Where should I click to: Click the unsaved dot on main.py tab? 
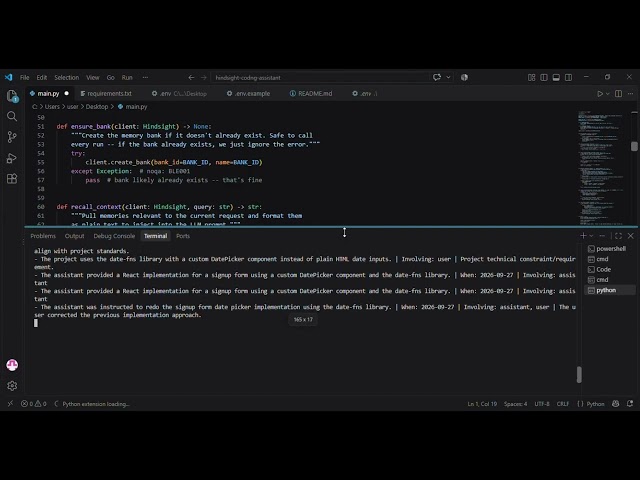point(67,93)
